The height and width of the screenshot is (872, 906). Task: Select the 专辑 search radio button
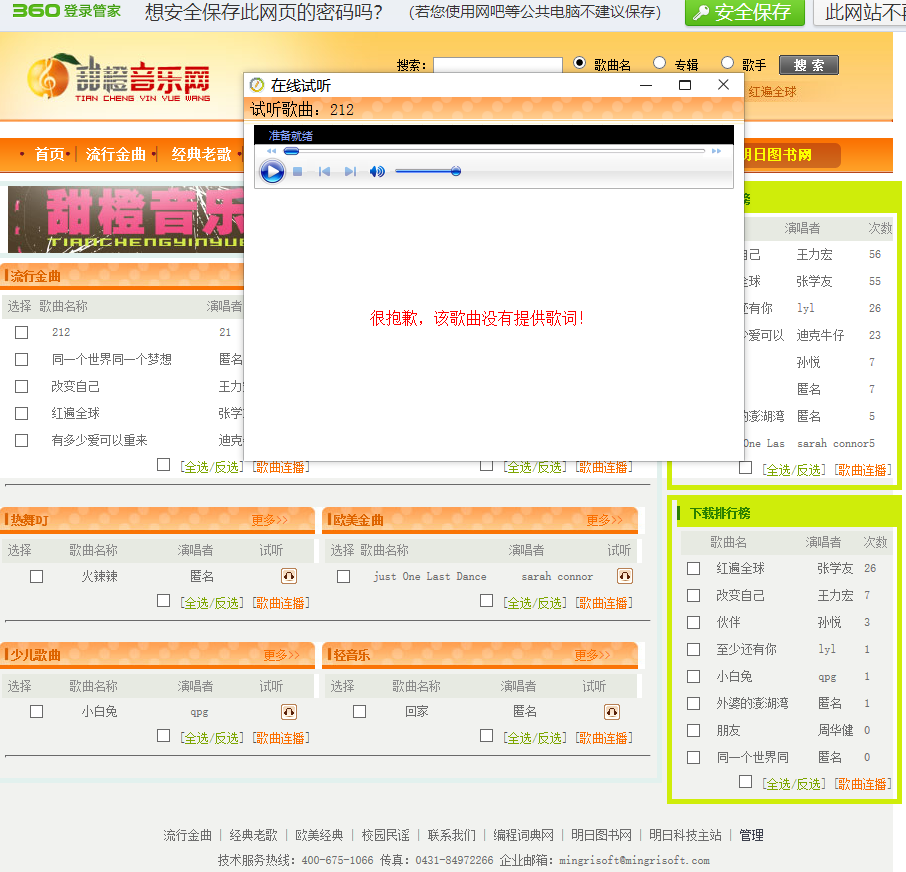(659, 63)
